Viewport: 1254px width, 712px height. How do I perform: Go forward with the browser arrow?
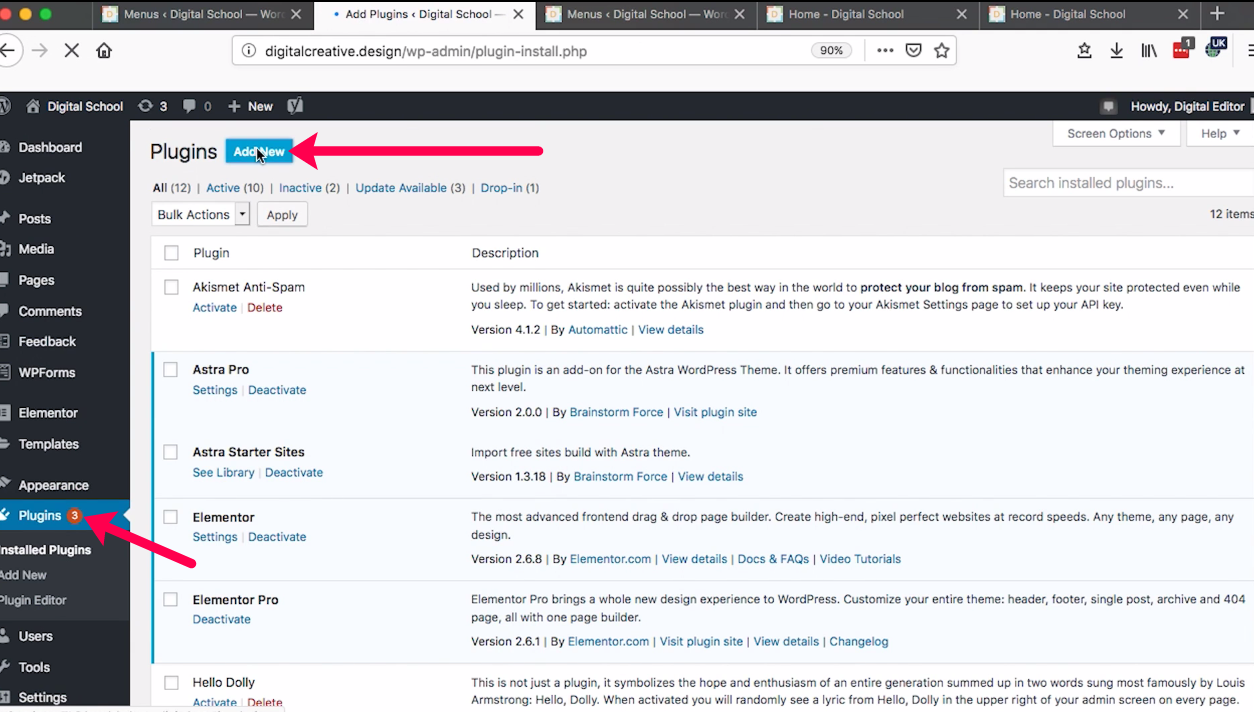pyautogui.click(x=39, y=51)
